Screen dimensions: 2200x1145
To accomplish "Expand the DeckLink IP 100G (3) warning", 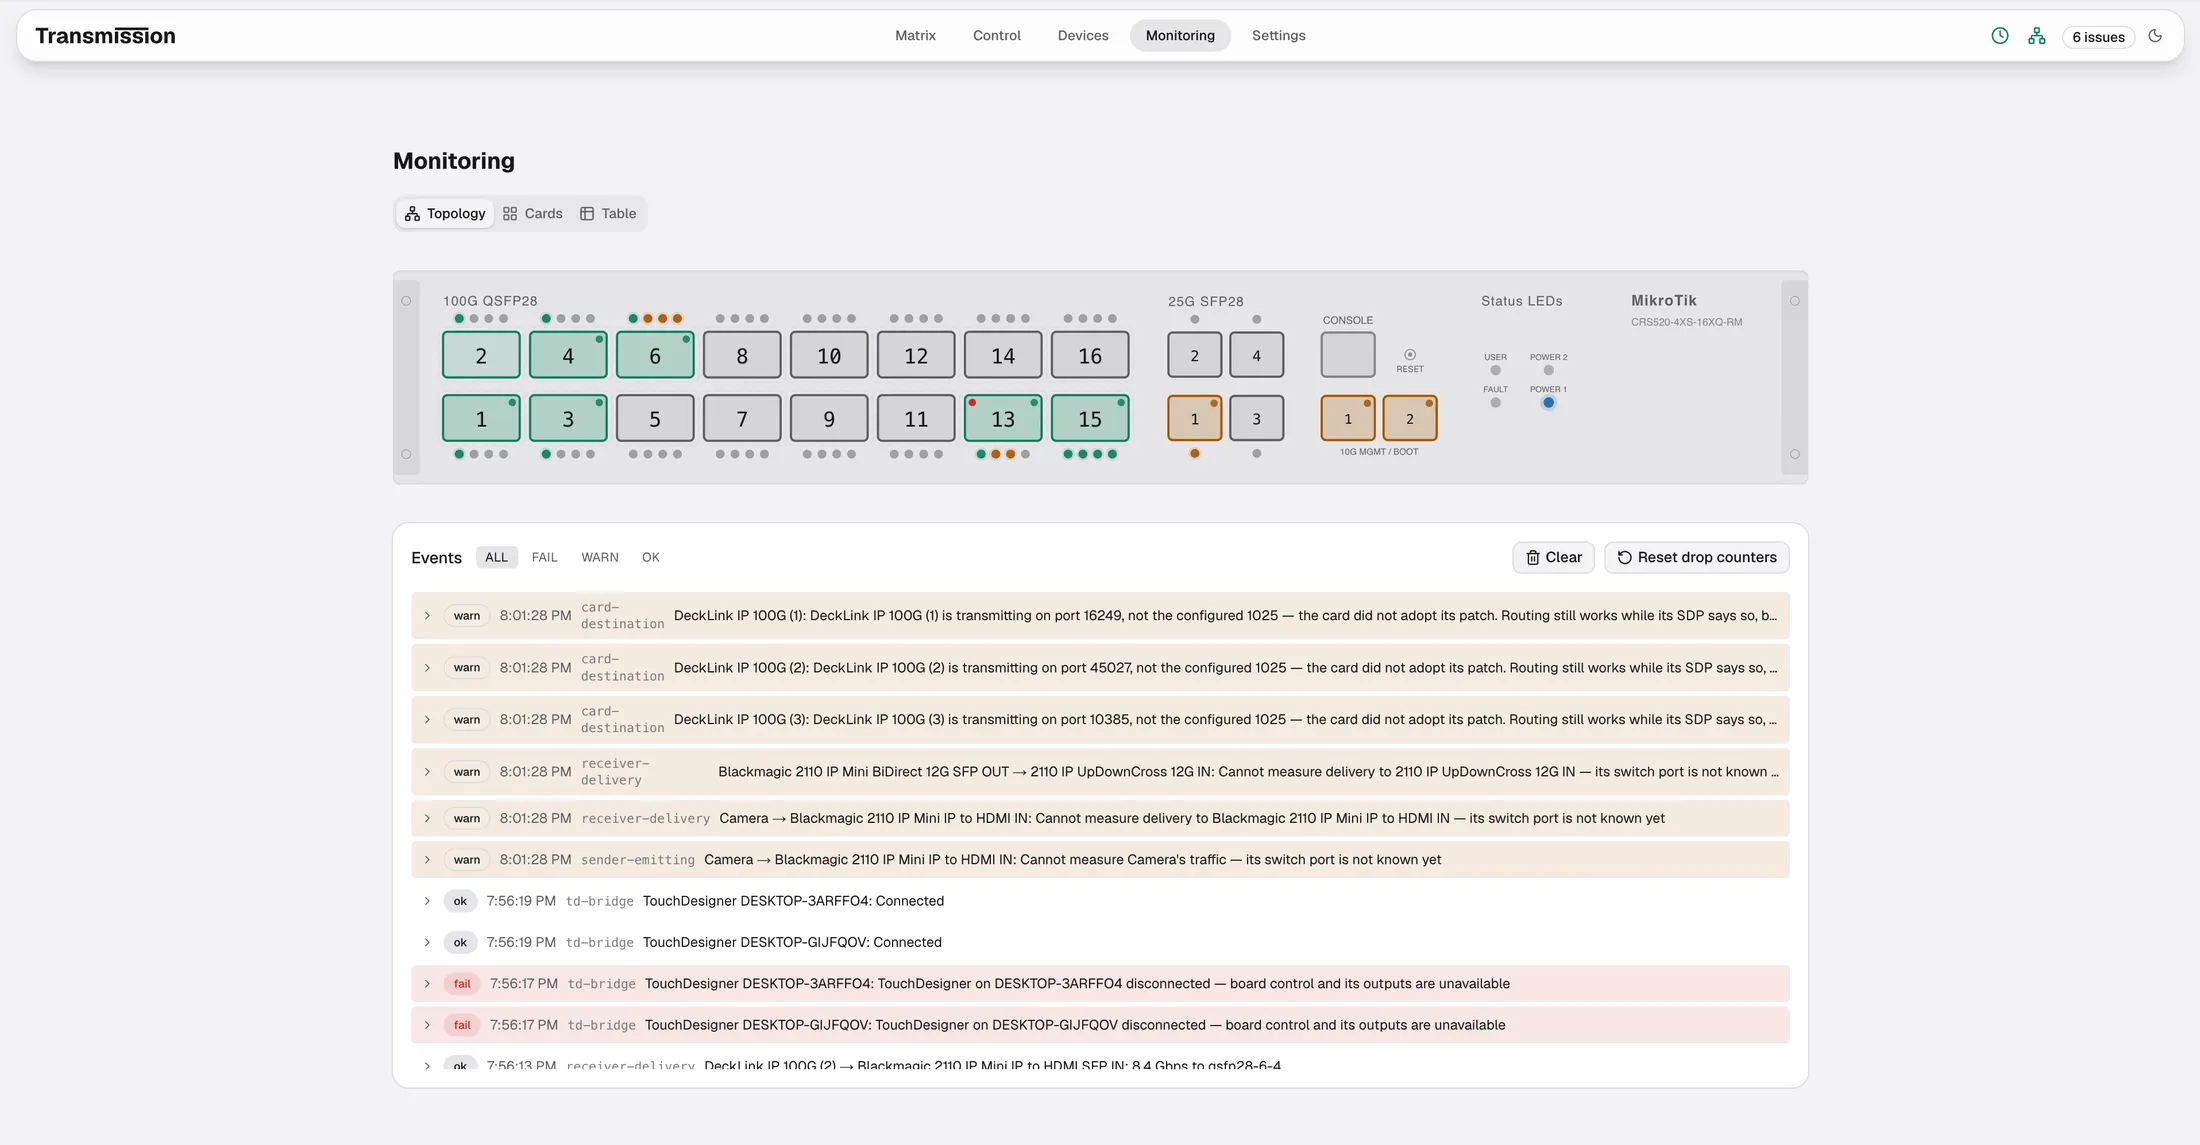I will 427,719.
